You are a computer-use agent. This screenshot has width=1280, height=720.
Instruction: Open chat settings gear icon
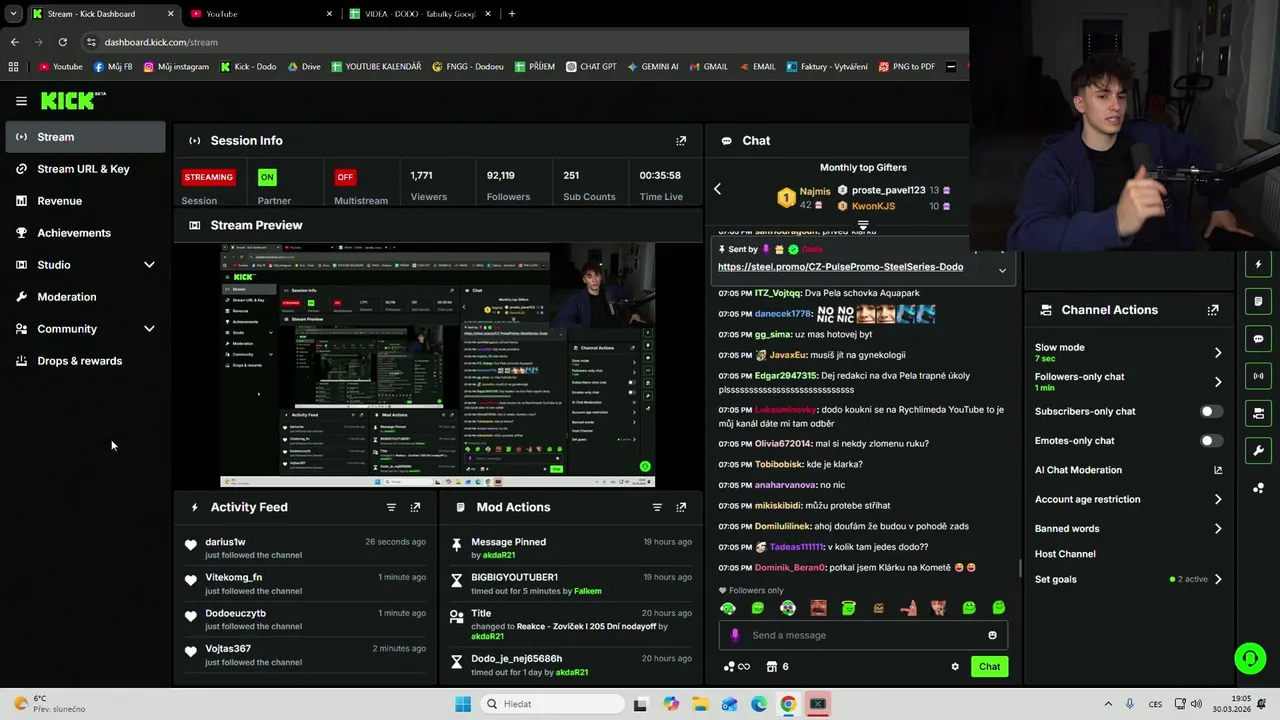pyautogui.click(x=955, y=667)
